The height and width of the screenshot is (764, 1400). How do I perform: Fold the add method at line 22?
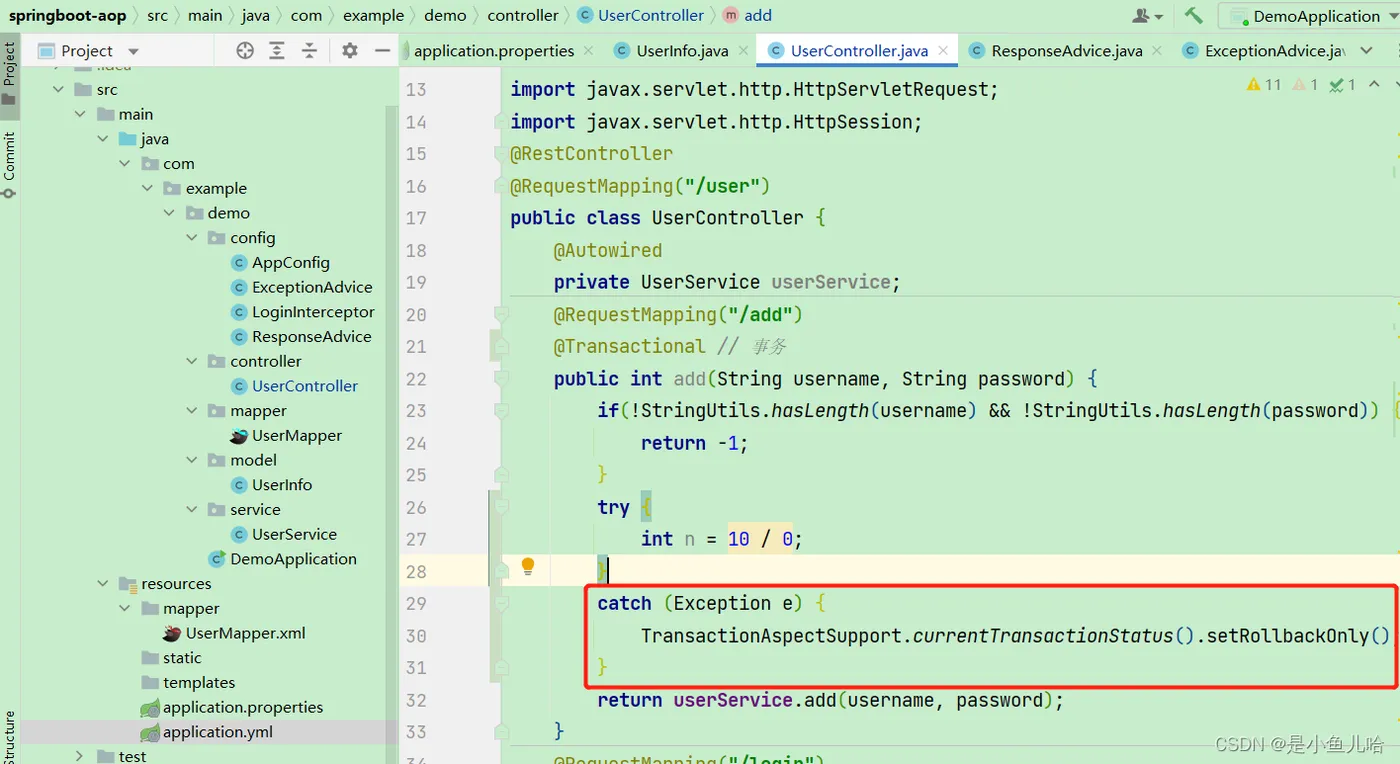point(501,379)
